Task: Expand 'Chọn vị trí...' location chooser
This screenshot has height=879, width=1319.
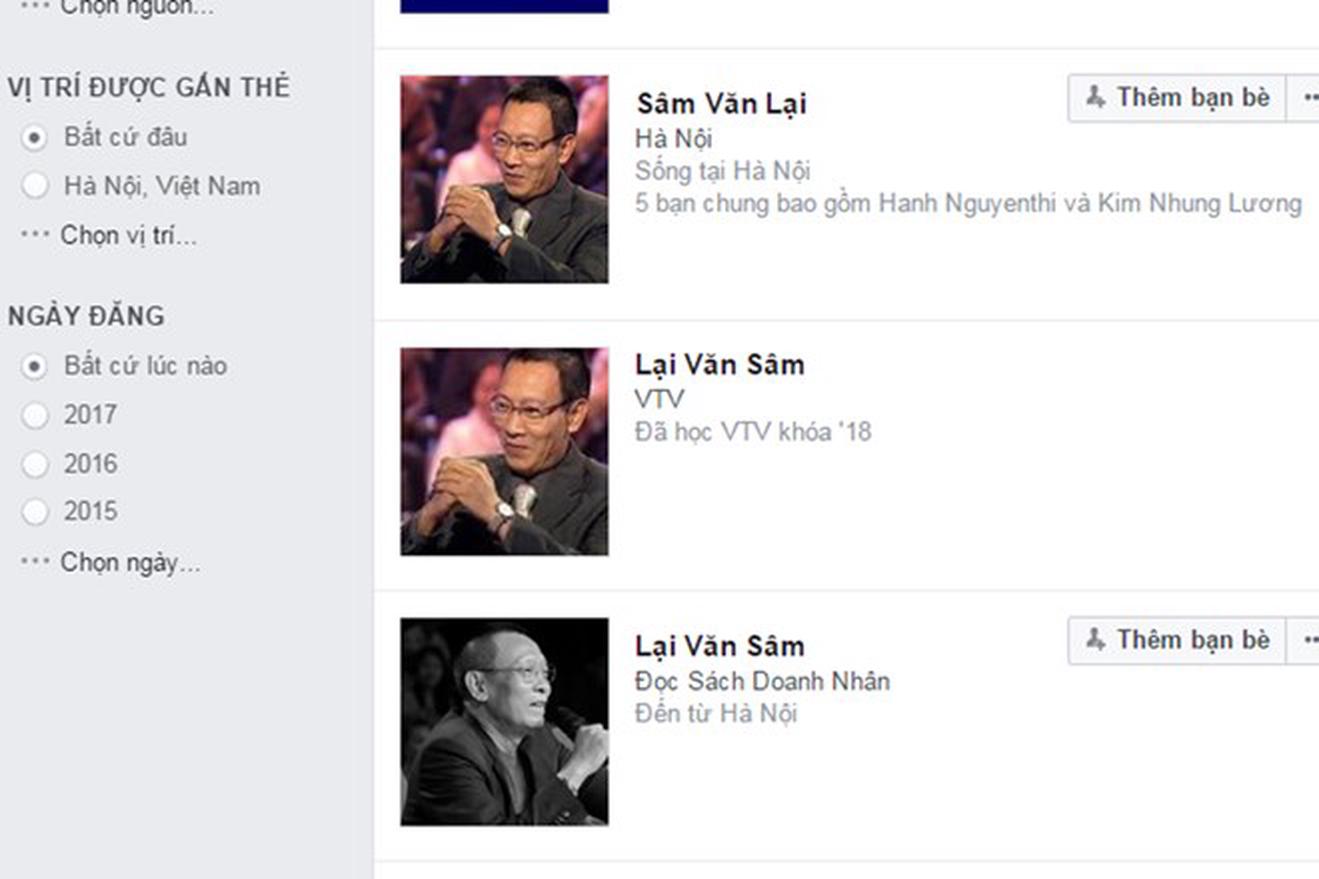Action: point(127,236)
